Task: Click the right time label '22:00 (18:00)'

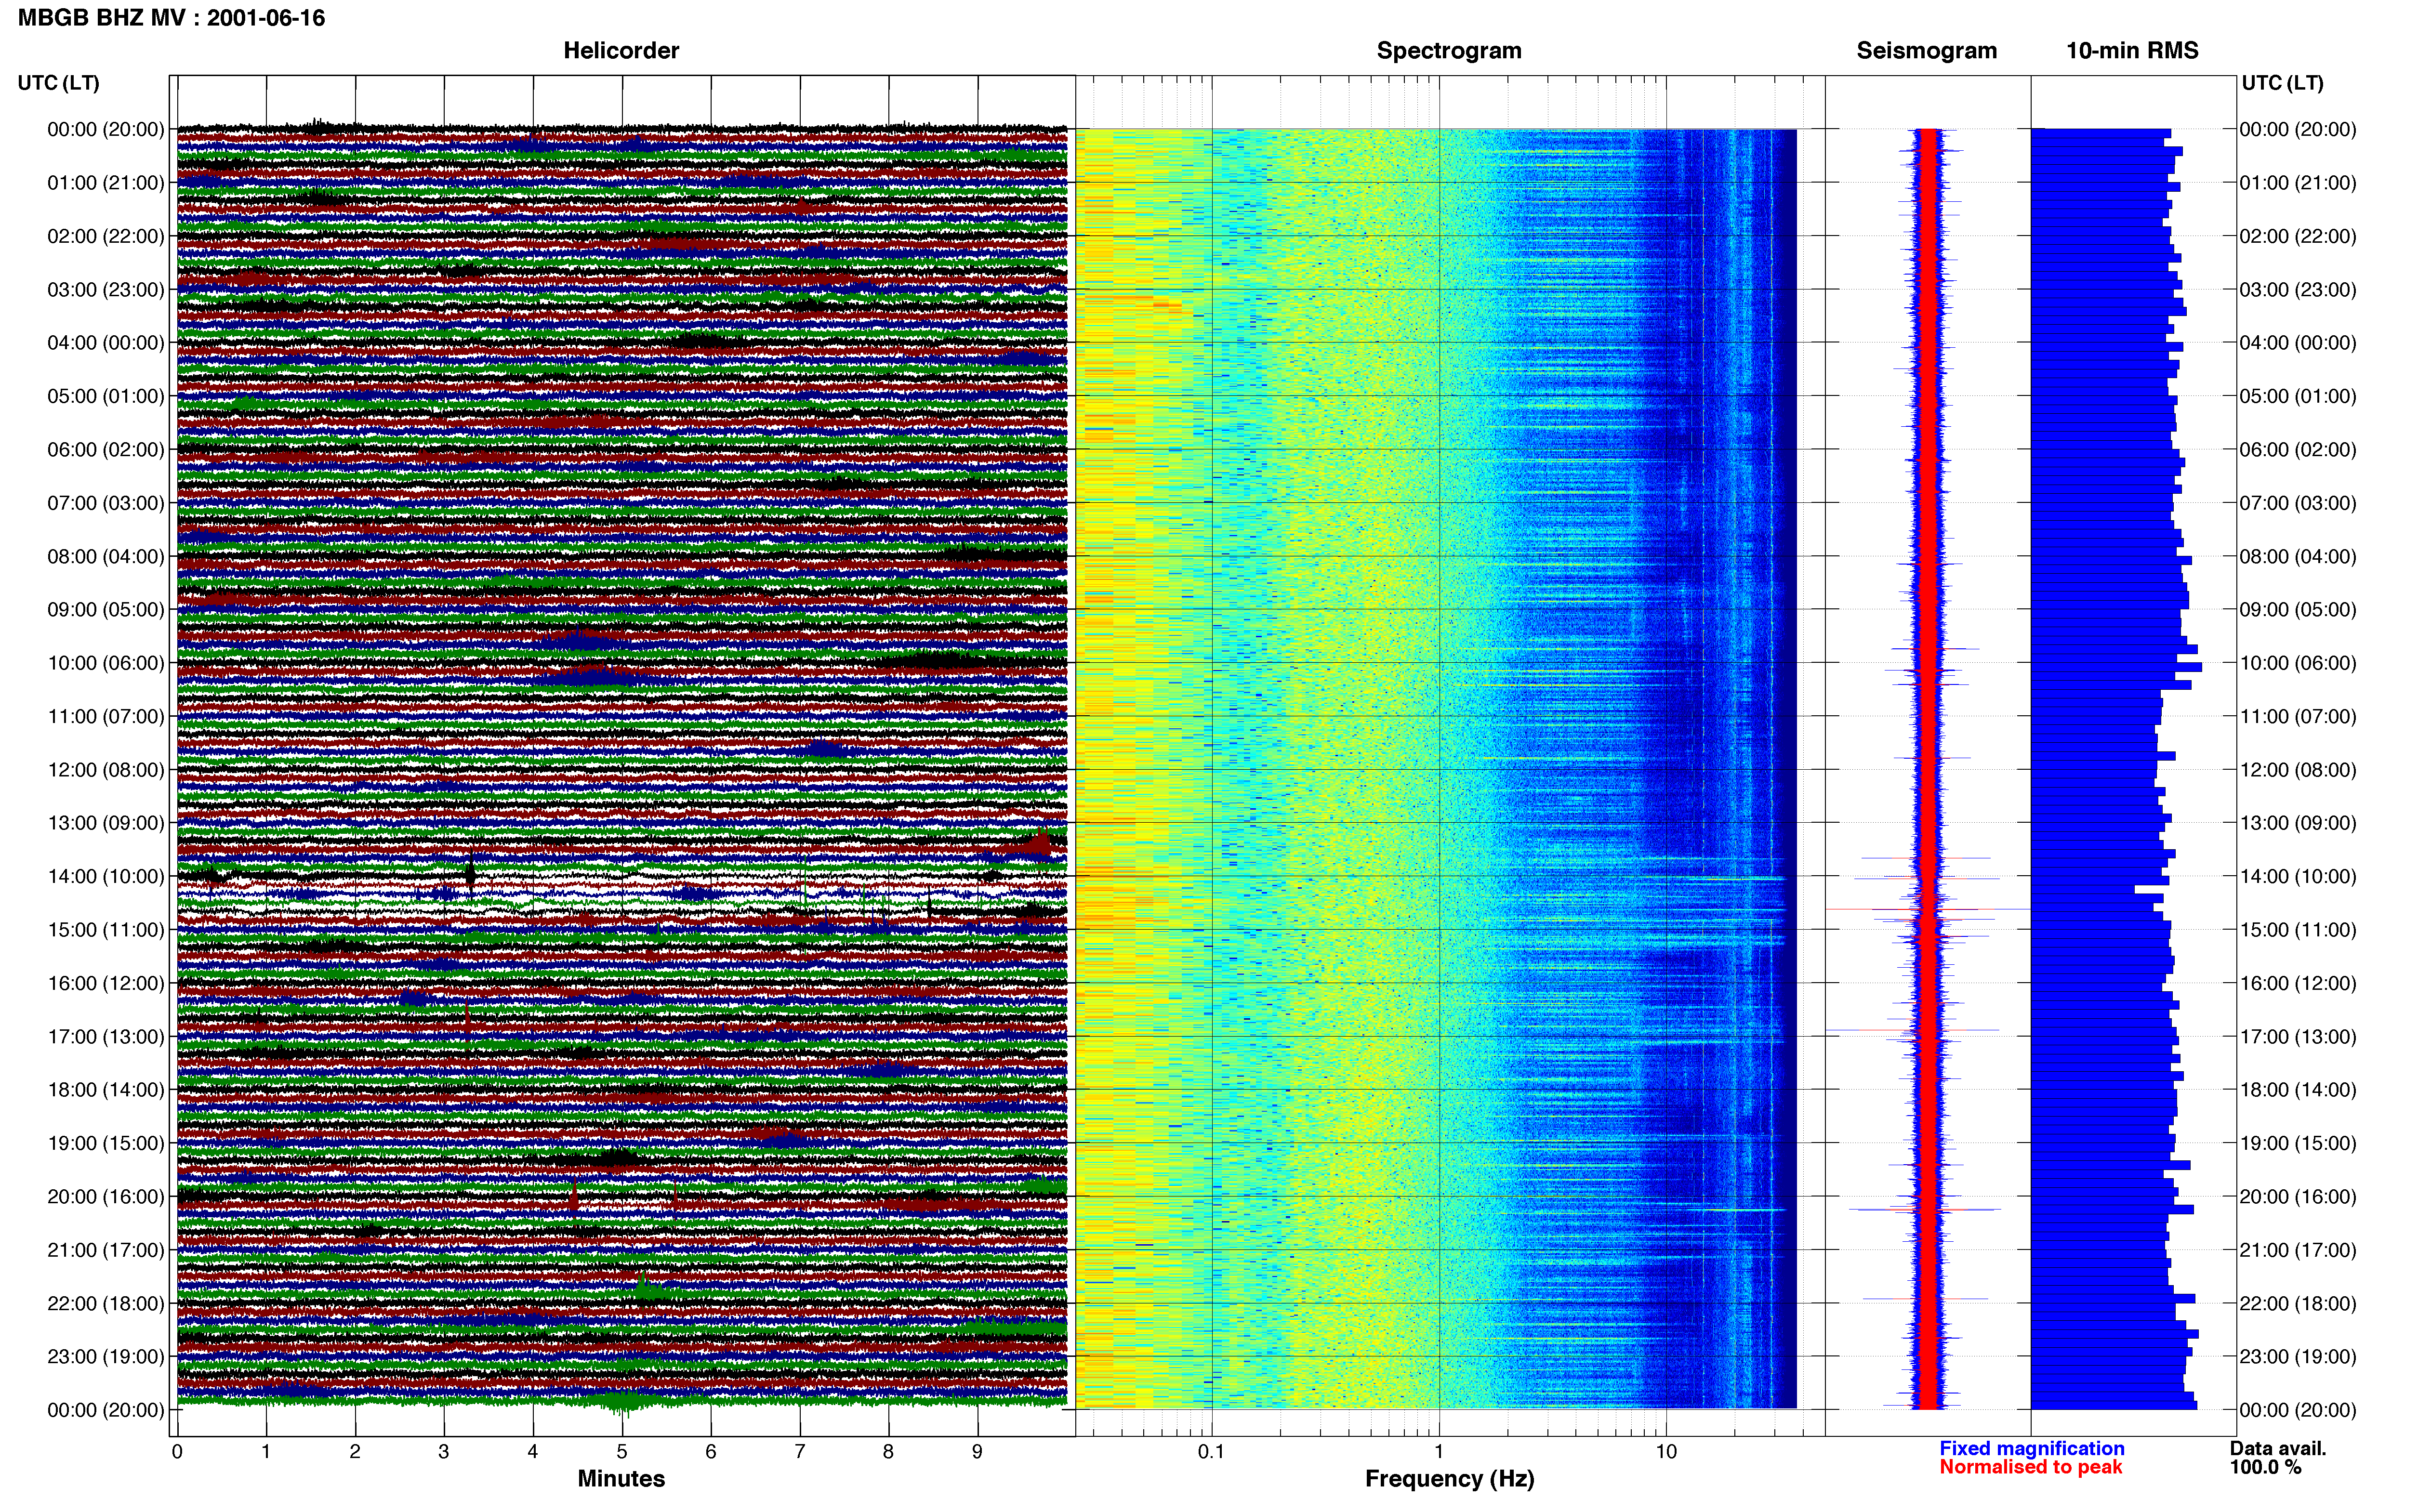Action: (2298, 1303)
